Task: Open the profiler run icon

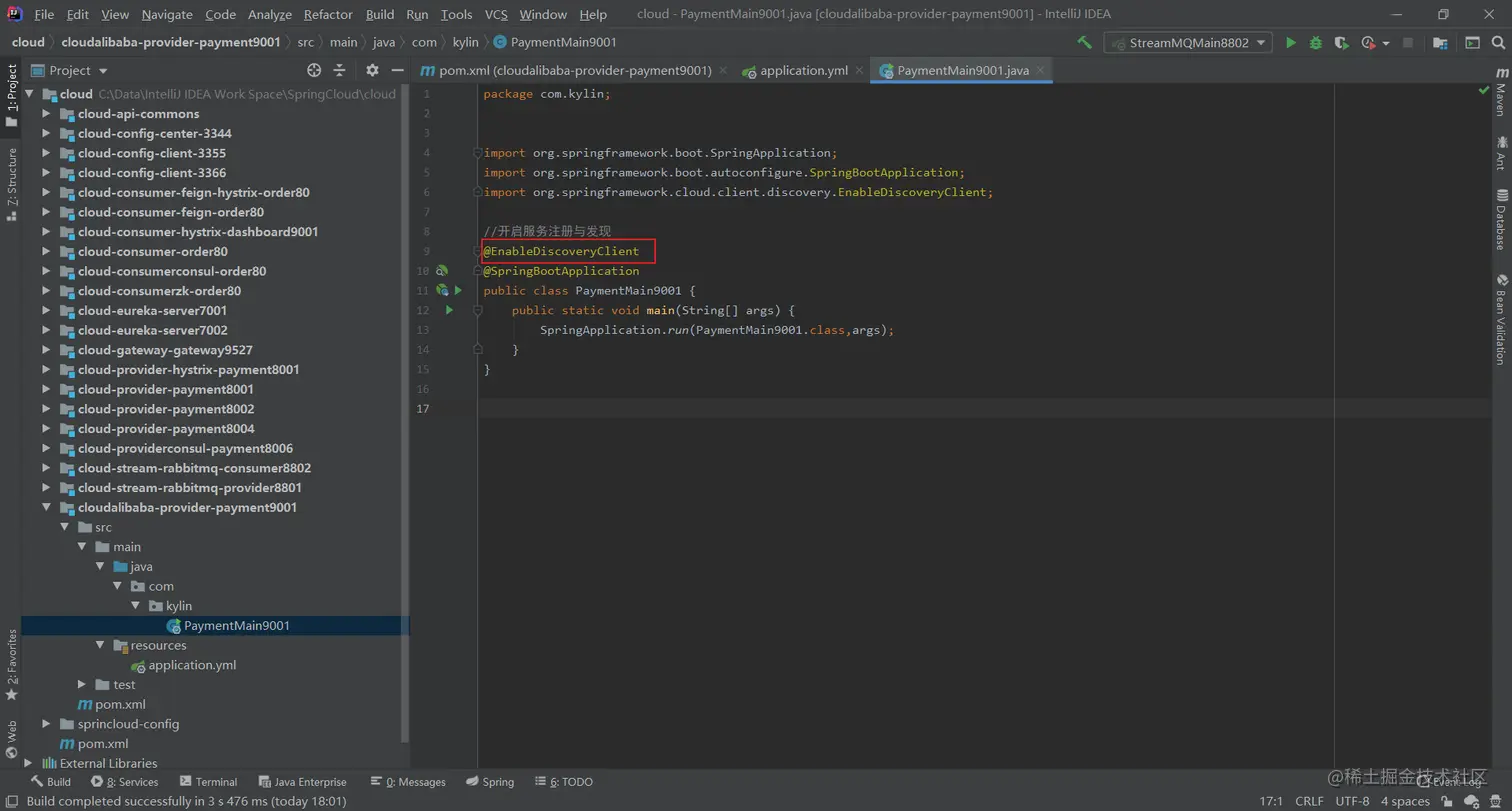Action: (1369, 43)
